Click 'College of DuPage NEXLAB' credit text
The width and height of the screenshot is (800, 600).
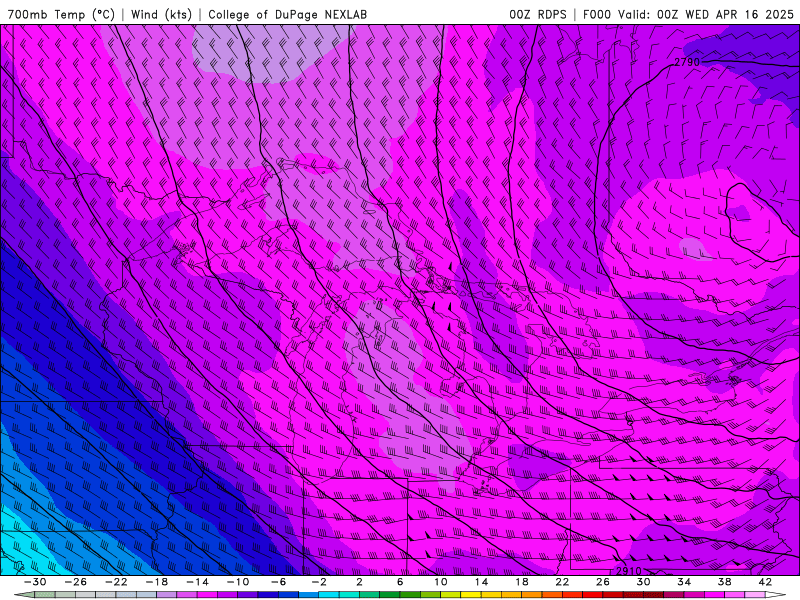click(287, 14)
